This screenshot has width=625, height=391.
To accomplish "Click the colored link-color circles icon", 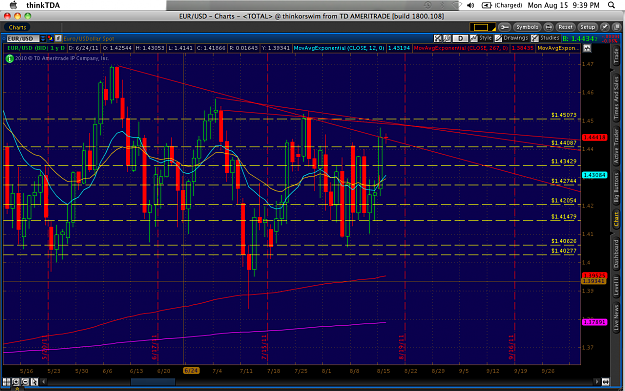I will click(50, 39).
